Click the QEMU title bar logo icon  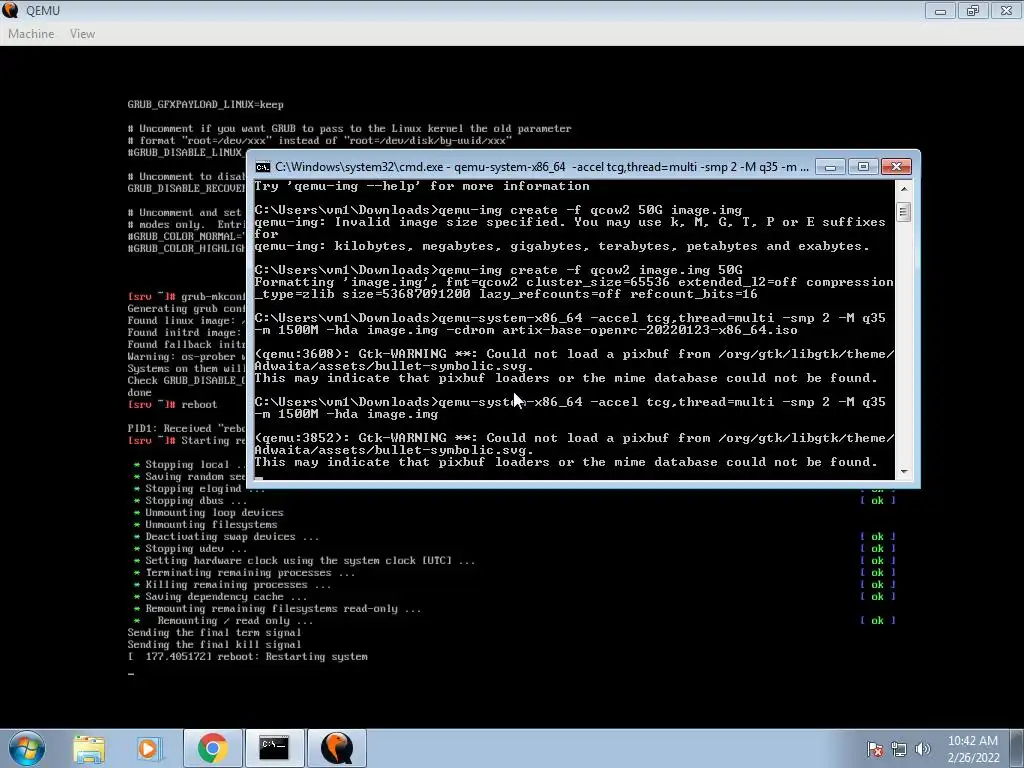pyautogui.click(x=10, y=10)
